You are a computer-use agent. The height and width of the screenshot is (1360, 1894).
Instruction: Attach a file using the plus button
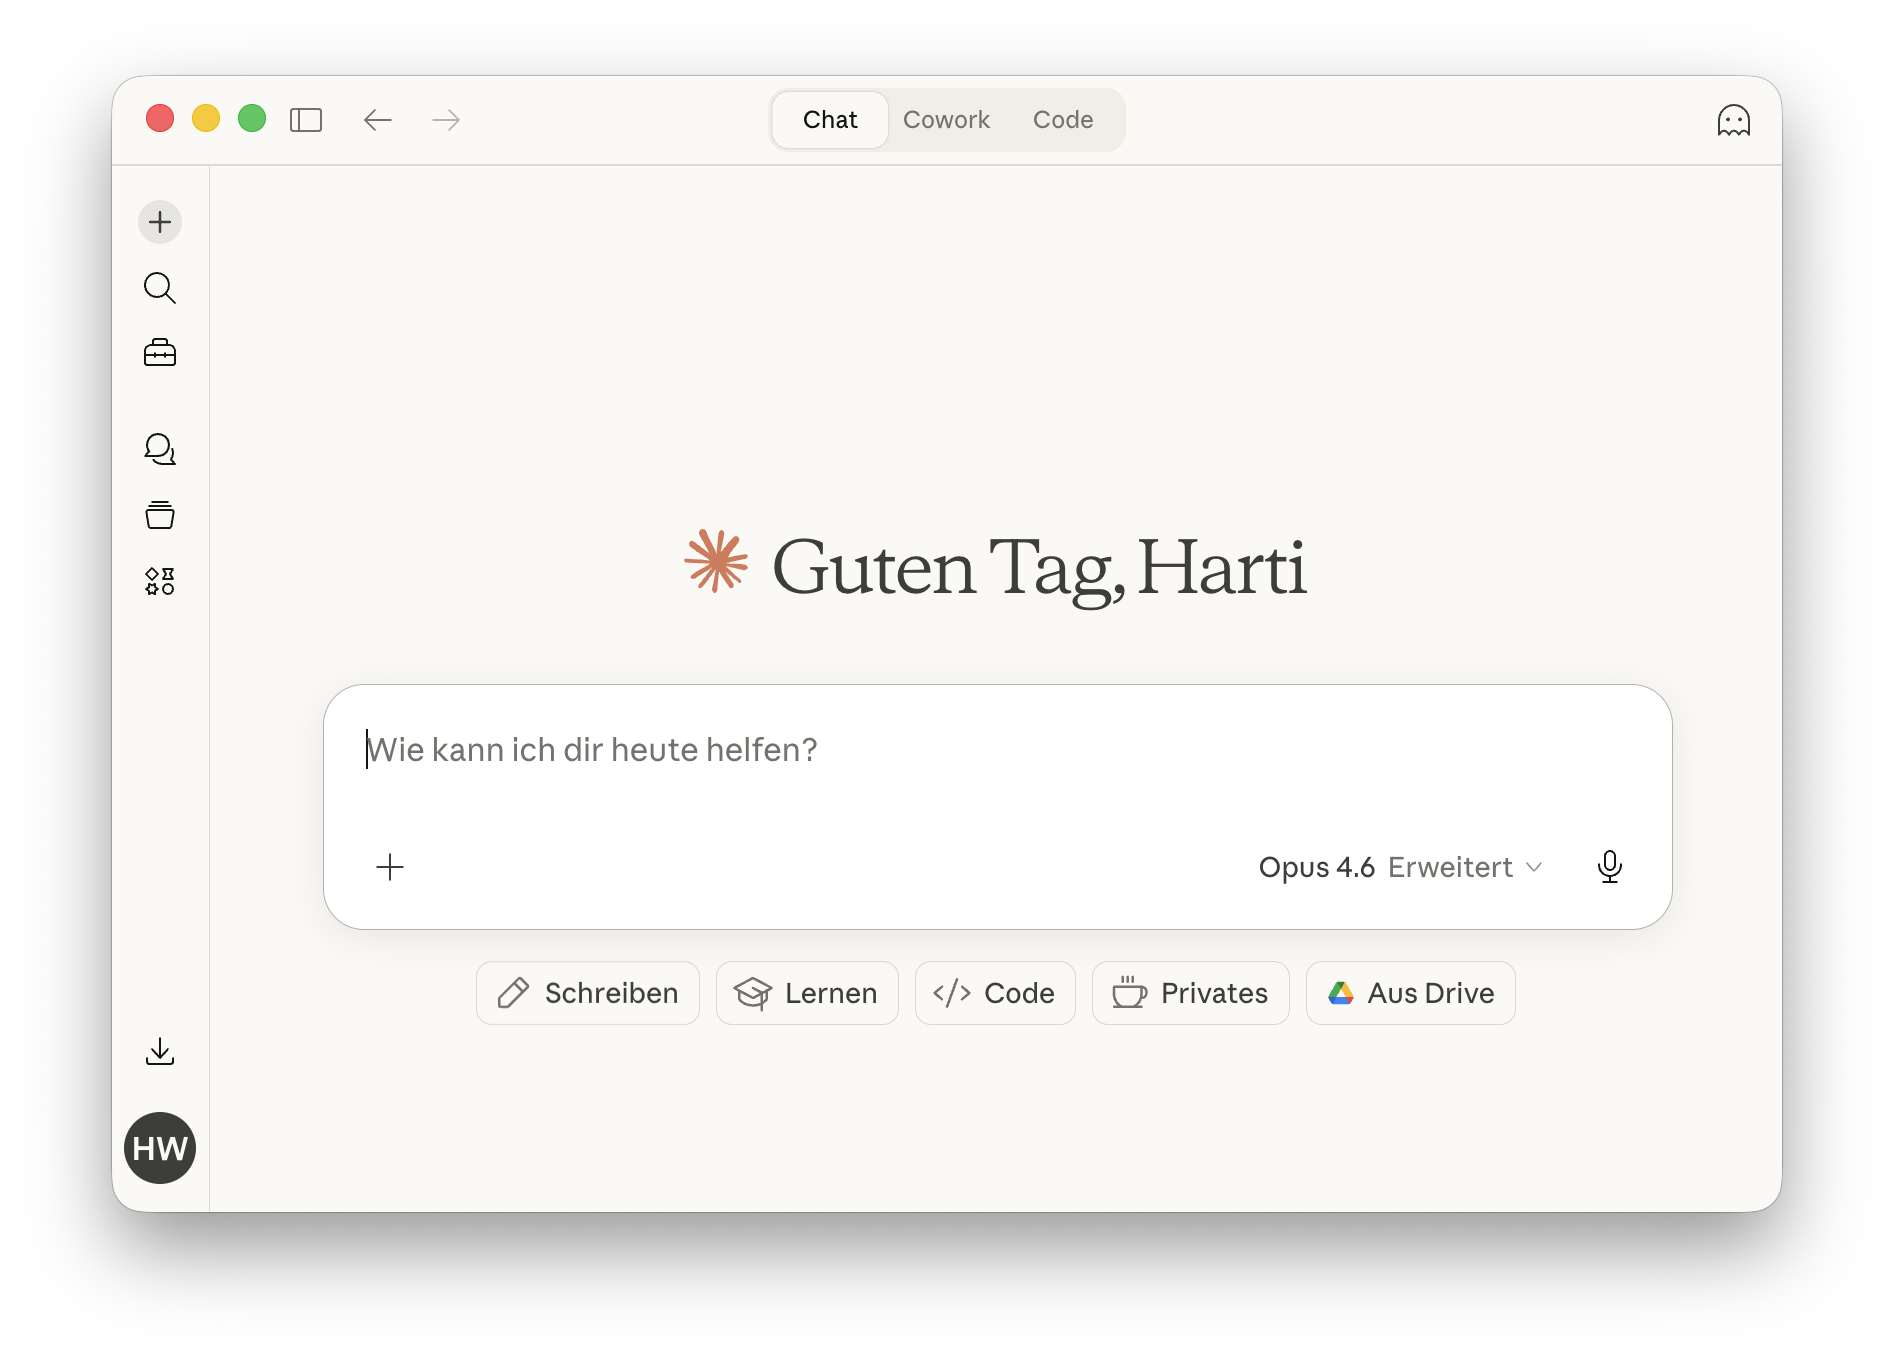coord(390,868)
